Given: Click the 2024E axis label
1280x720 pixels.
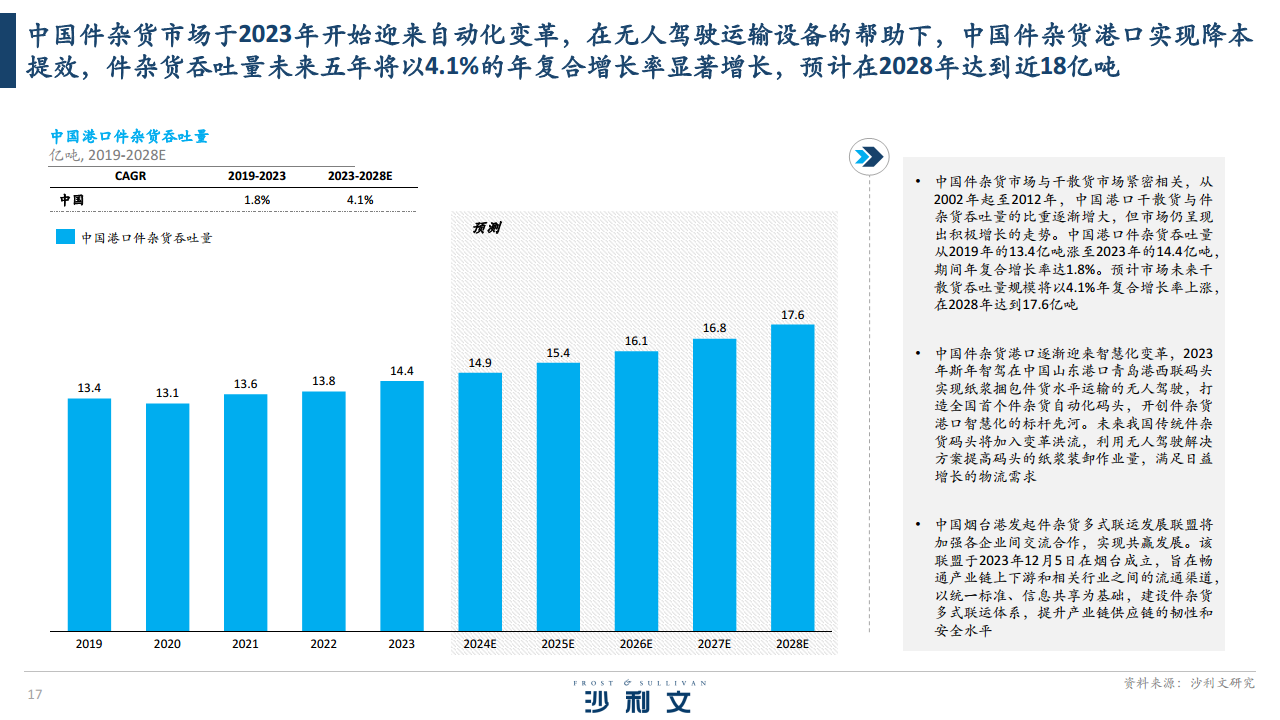Looking at the screenshot, I should pyautogui.click(x=480, y=644).
